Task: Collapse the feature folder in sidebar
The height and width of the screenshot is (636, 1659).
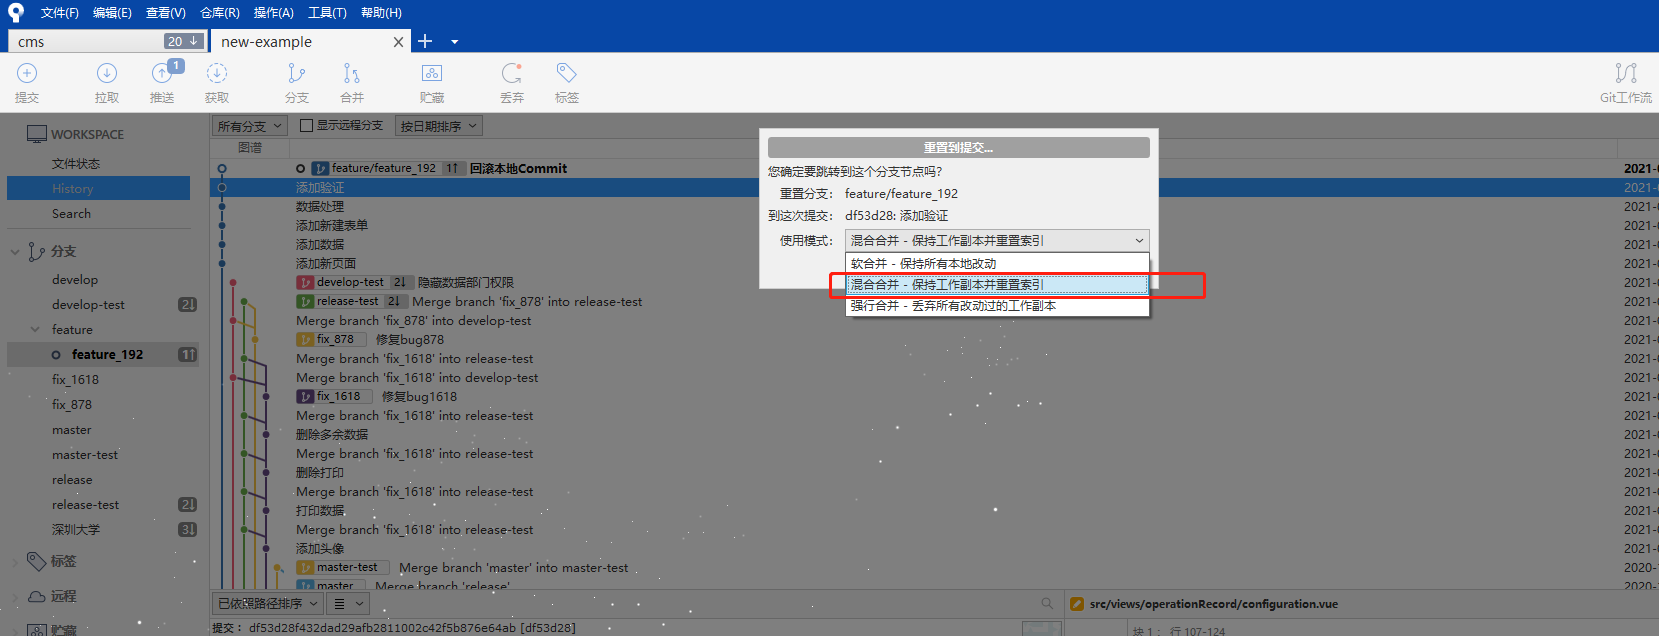Action: (35, 329)
